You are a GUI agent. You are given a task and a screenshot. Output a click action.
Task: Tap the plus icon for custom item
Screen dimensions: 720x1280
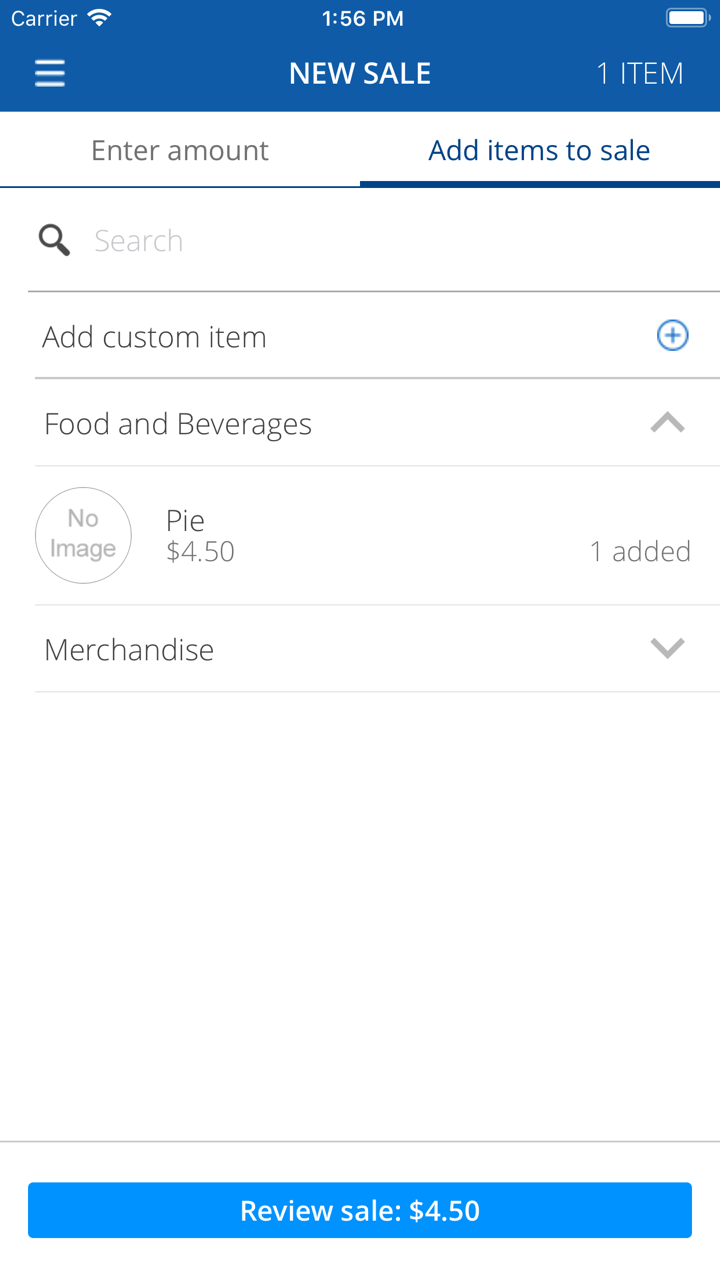672,336
